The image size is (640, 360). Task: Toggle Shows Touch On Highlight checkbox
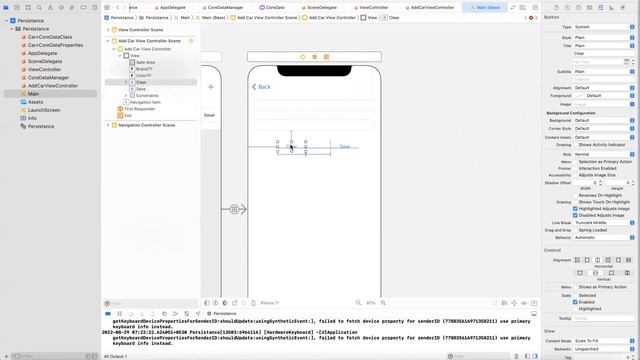point(575,202)
